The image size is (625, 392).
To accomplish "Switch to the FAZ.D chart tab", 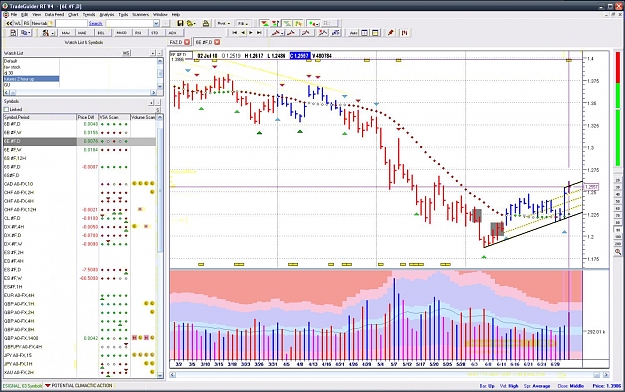I will [x=176, y=42].
